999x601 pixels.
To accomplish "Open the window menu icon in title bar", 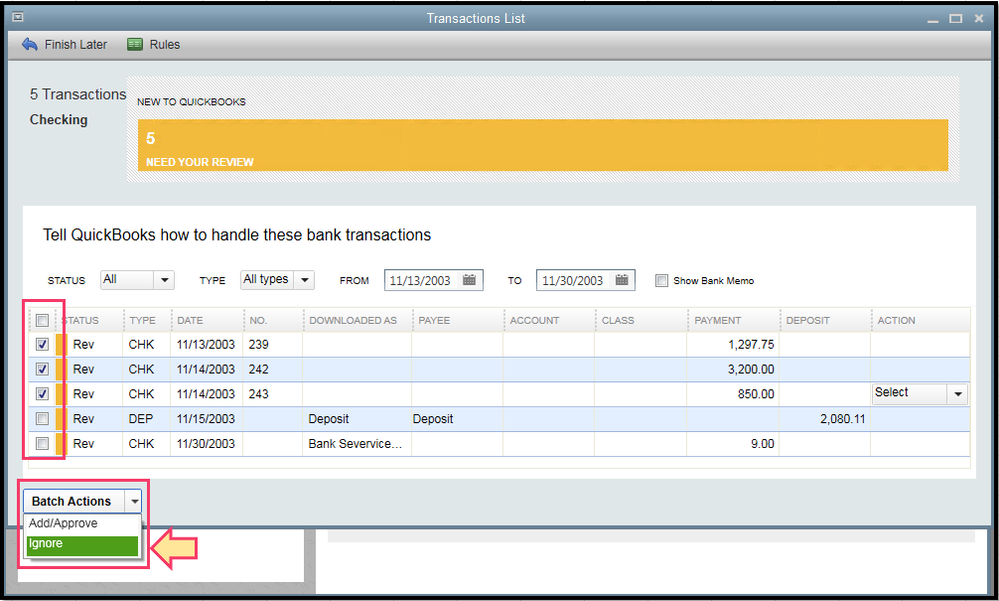I will (18, 18).
